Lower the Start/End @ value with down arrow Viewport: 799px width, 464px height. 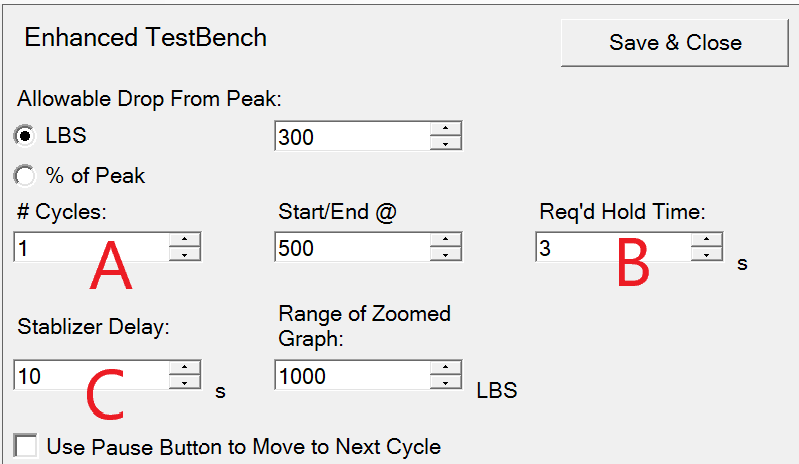445,254
